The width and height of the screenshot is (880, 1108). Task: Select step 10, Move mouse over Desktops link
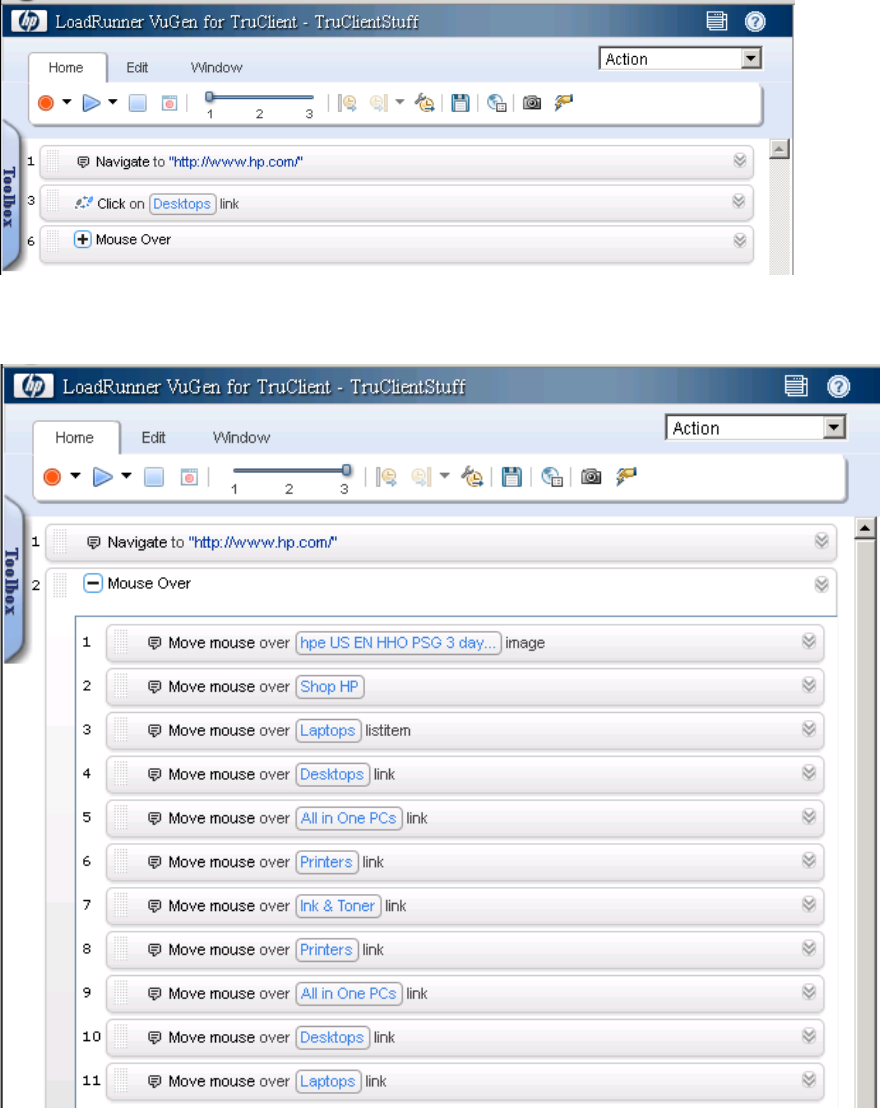click(x=464, y=1037)
